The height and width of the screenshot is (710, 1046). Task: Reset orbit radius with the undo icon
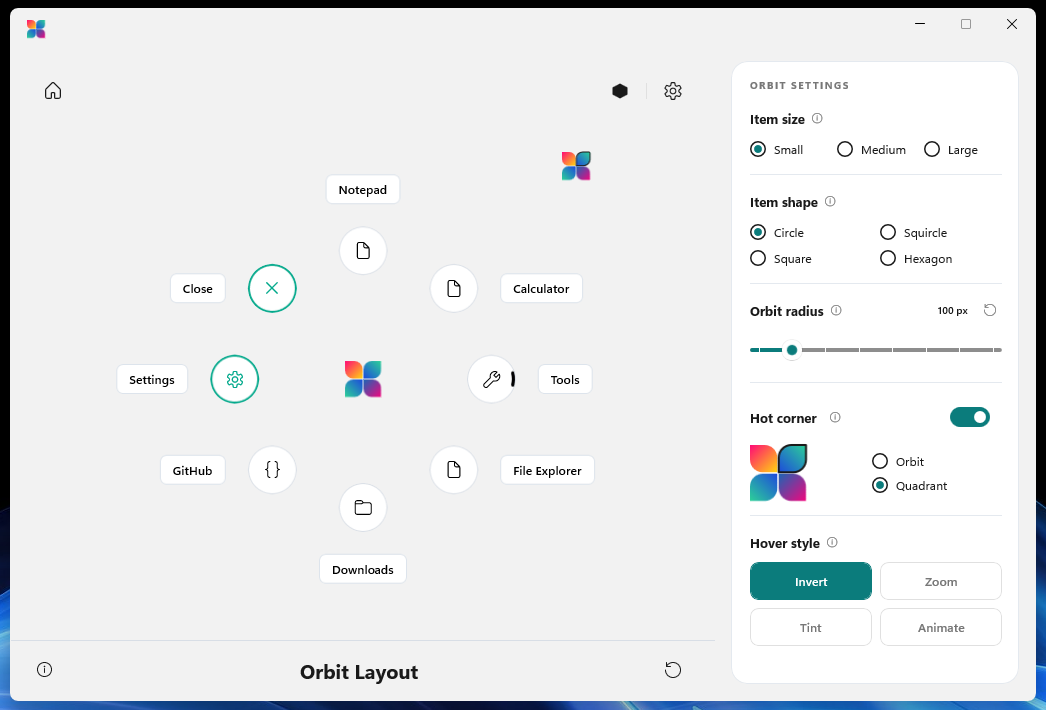(990, 310)
